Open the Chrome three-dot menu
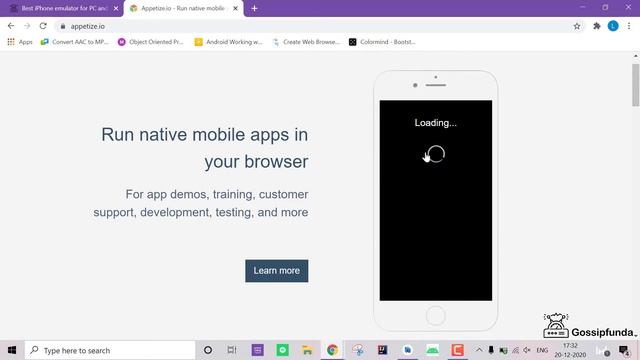The width and height of the screenshot is (640, 360). [x=629, y=26]
